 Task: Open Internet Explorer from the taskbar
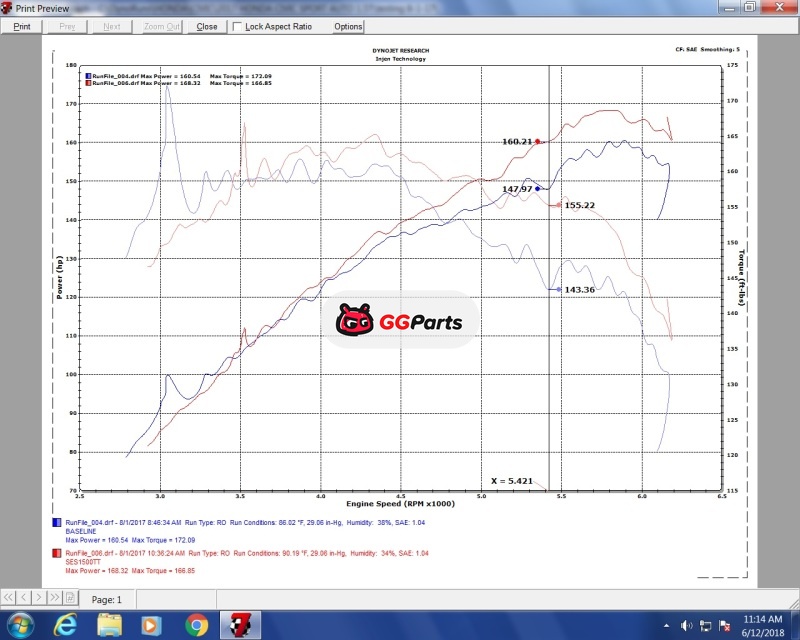coord(65,626)
